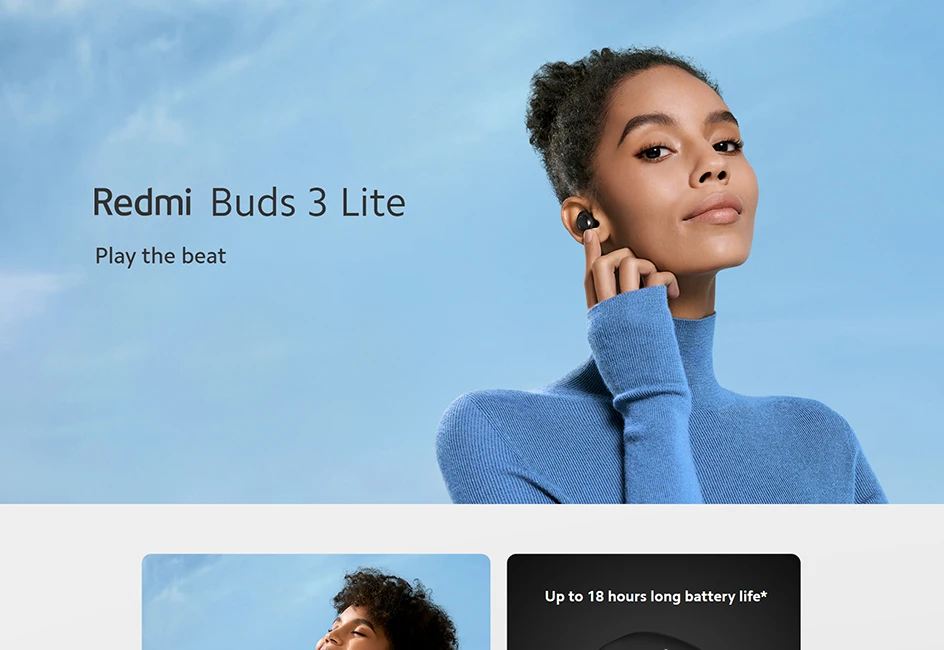Click the 'Play the beat' tagline
The height and width of the screenshot is (650, 944).
161,256
